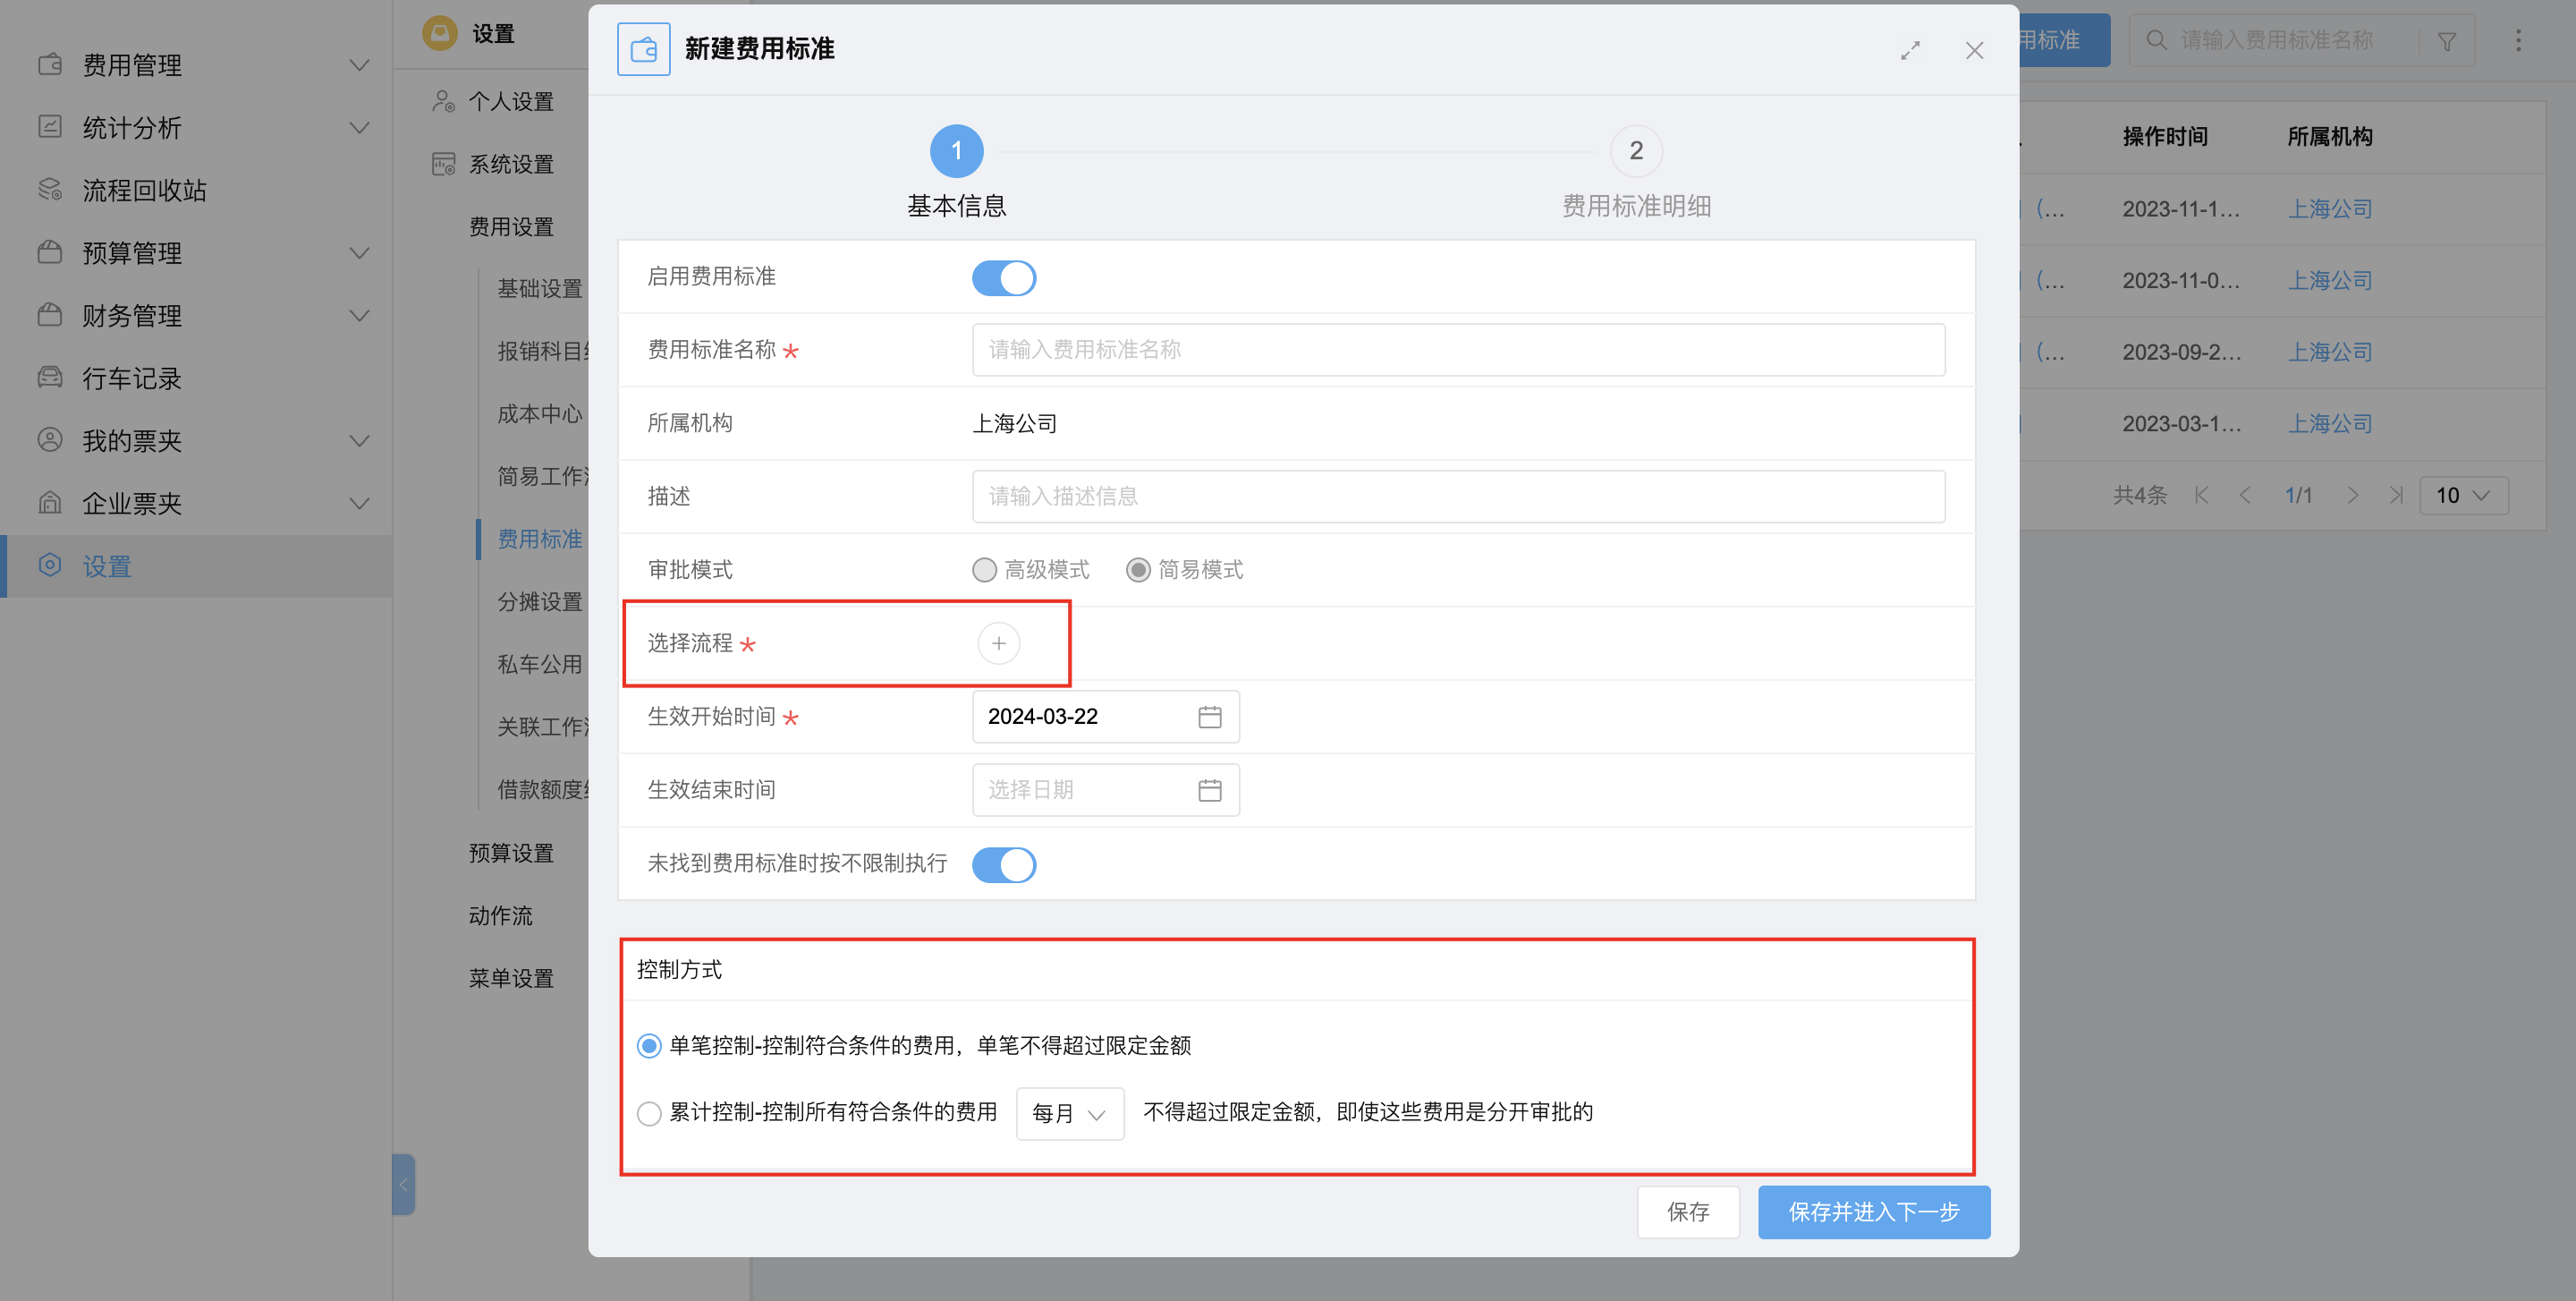Click the 统计分析 chart icon

[50, 127]
